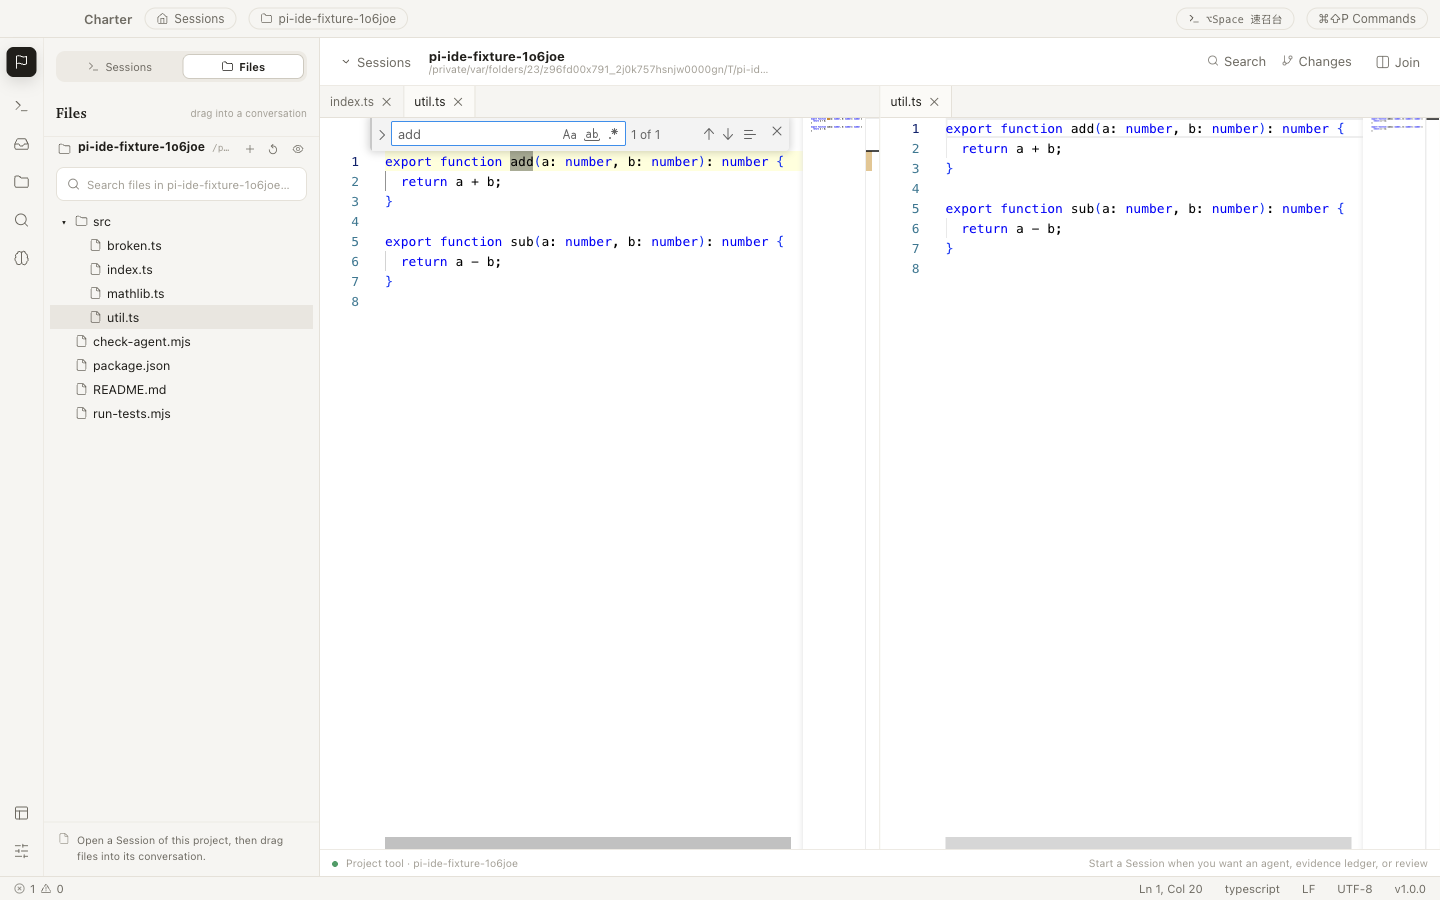Screen dimensions: 1440x900
Task: Go to next match arrow
Action: tap(728, 134)
